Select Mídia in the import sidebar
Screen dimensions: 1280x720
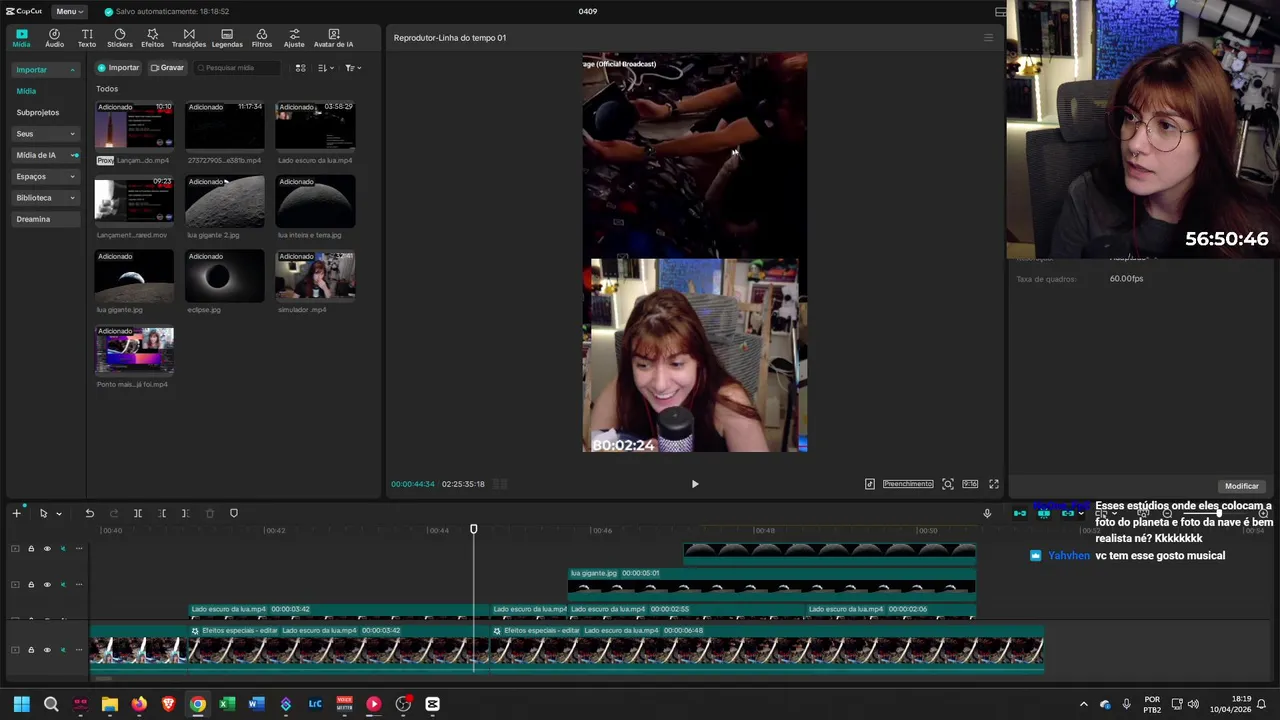coord(26,91)
